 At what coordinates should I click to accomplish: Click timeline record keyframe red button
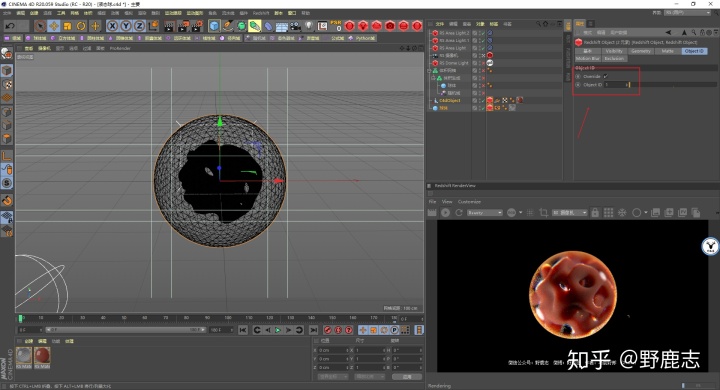coord(327,330)
